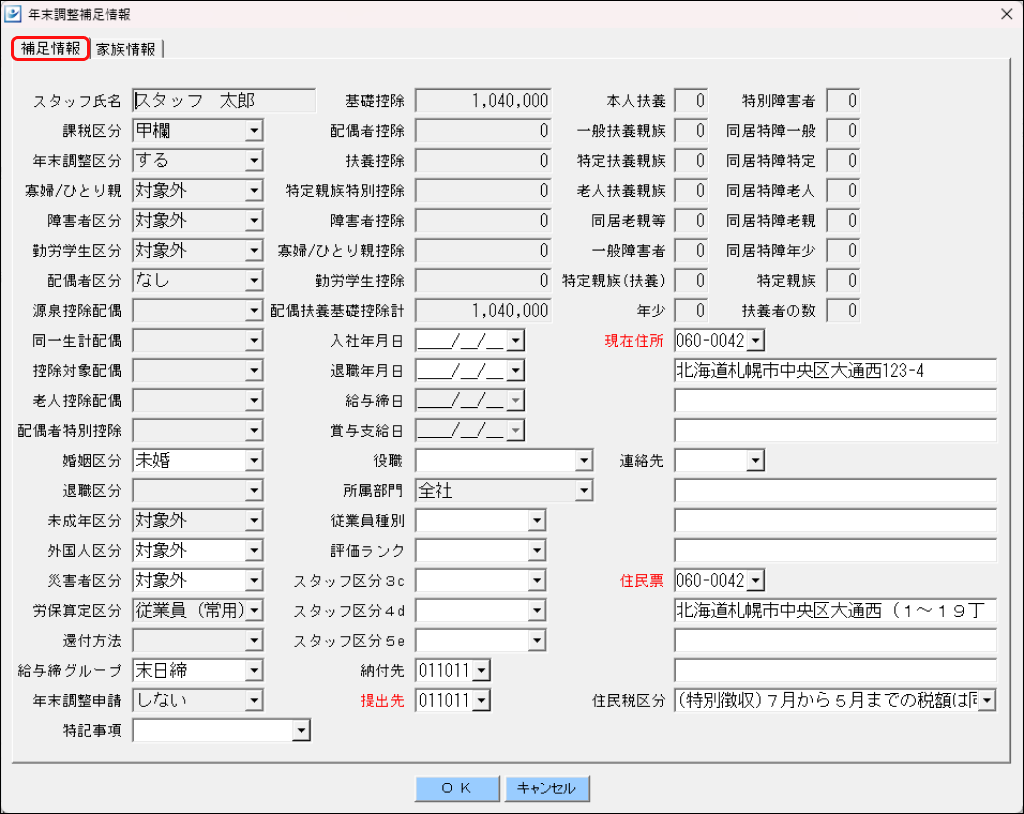This screenshot has width=1024, height=814.
Task: Open the 婚姻区分 dropdown
Action: (254, 461)
